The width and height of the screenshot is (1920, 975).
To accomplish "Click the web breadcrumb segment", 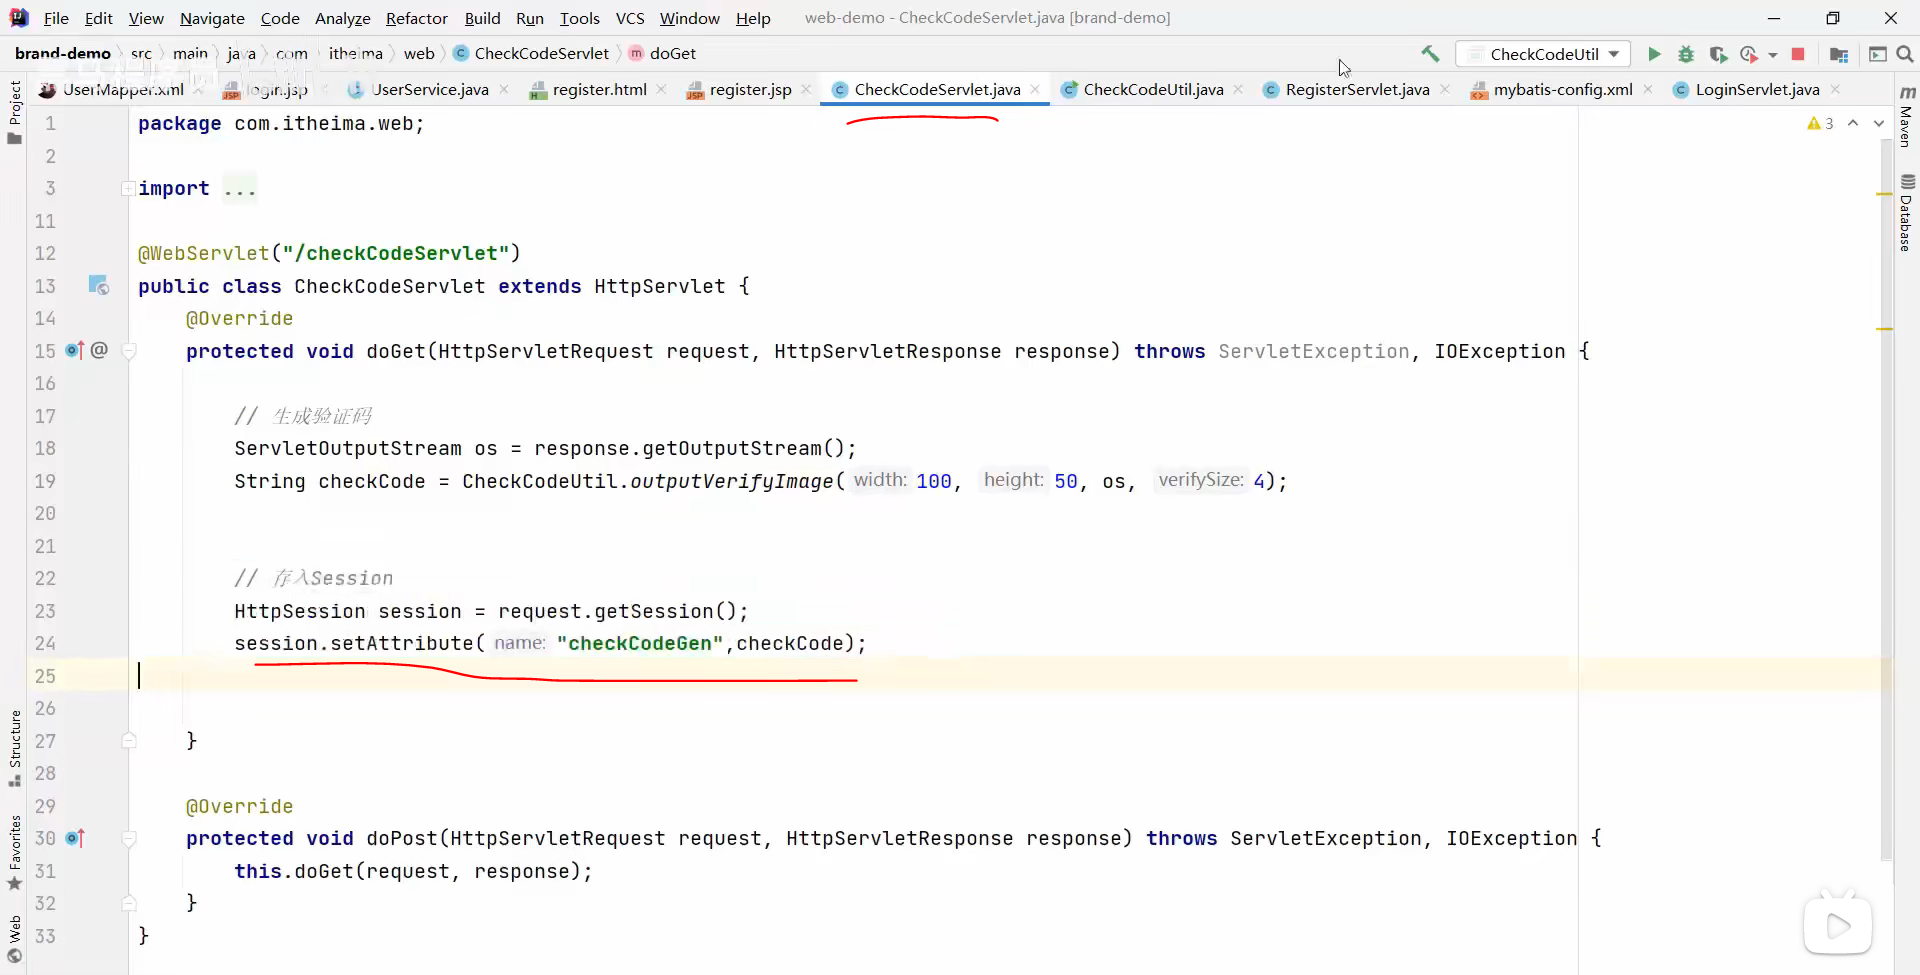I will [x=419, y=53].
